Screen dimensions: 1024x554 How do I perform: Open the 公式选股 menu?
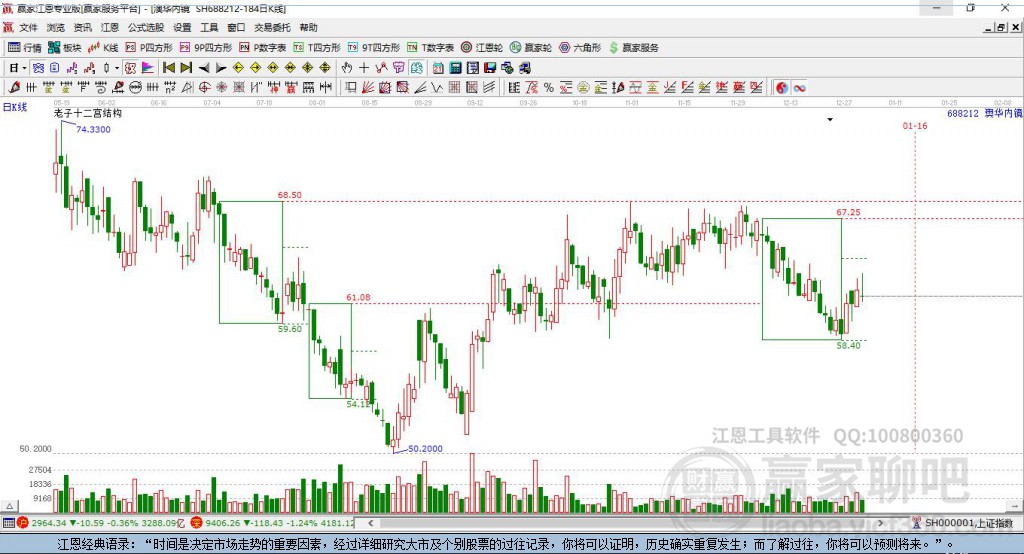pyautogui.click(x=146, y=27)
